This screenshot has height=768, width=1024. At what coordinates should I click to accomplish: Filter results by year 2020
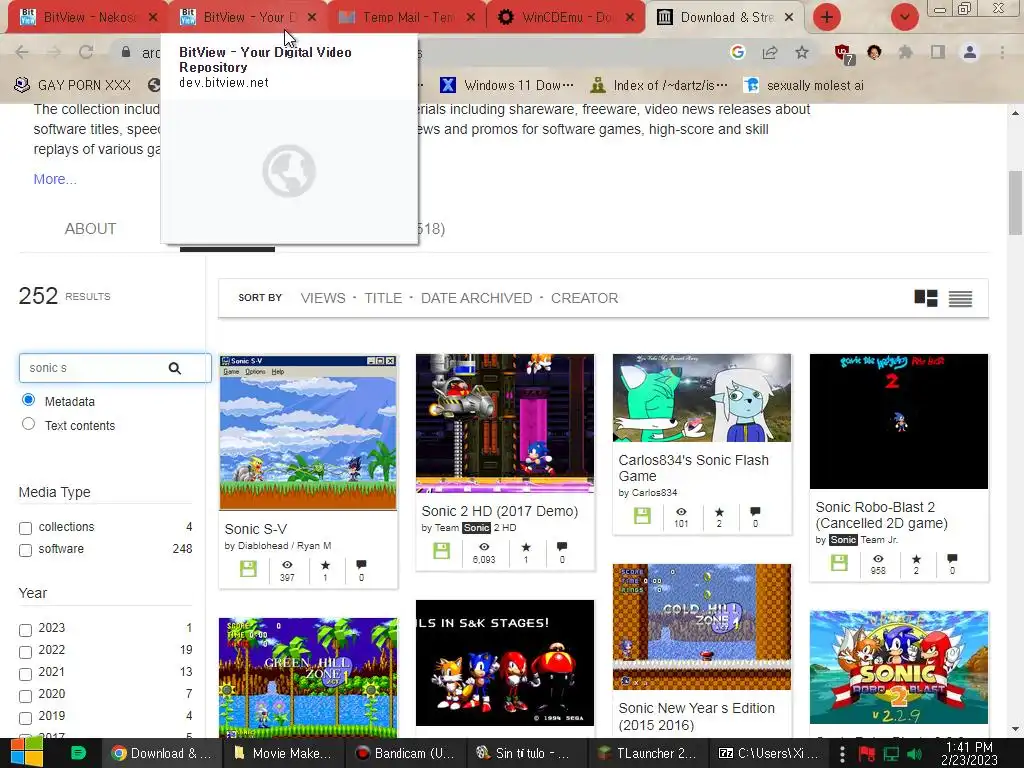point(25,696)
